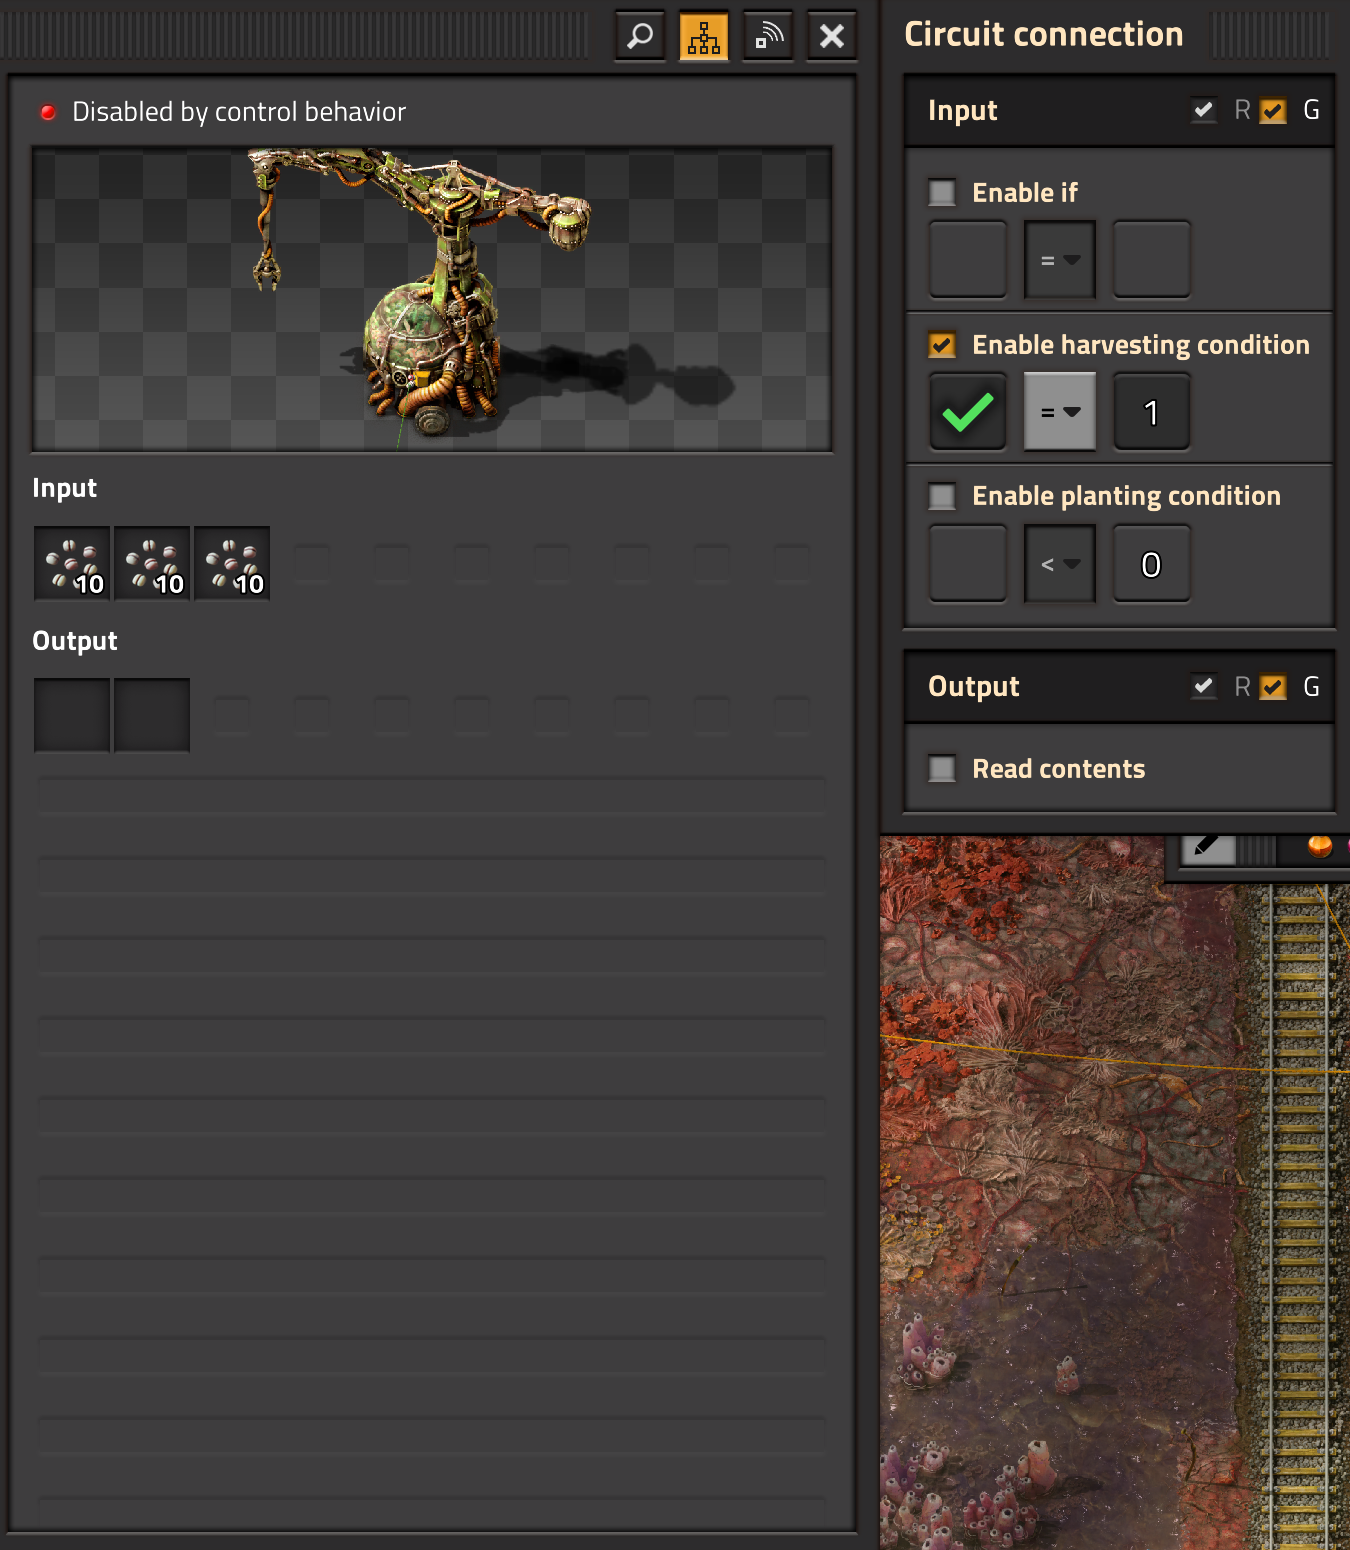Click the second empty output slot
This screenshot has width=1350, height=1550.
(x=152, y=716)
